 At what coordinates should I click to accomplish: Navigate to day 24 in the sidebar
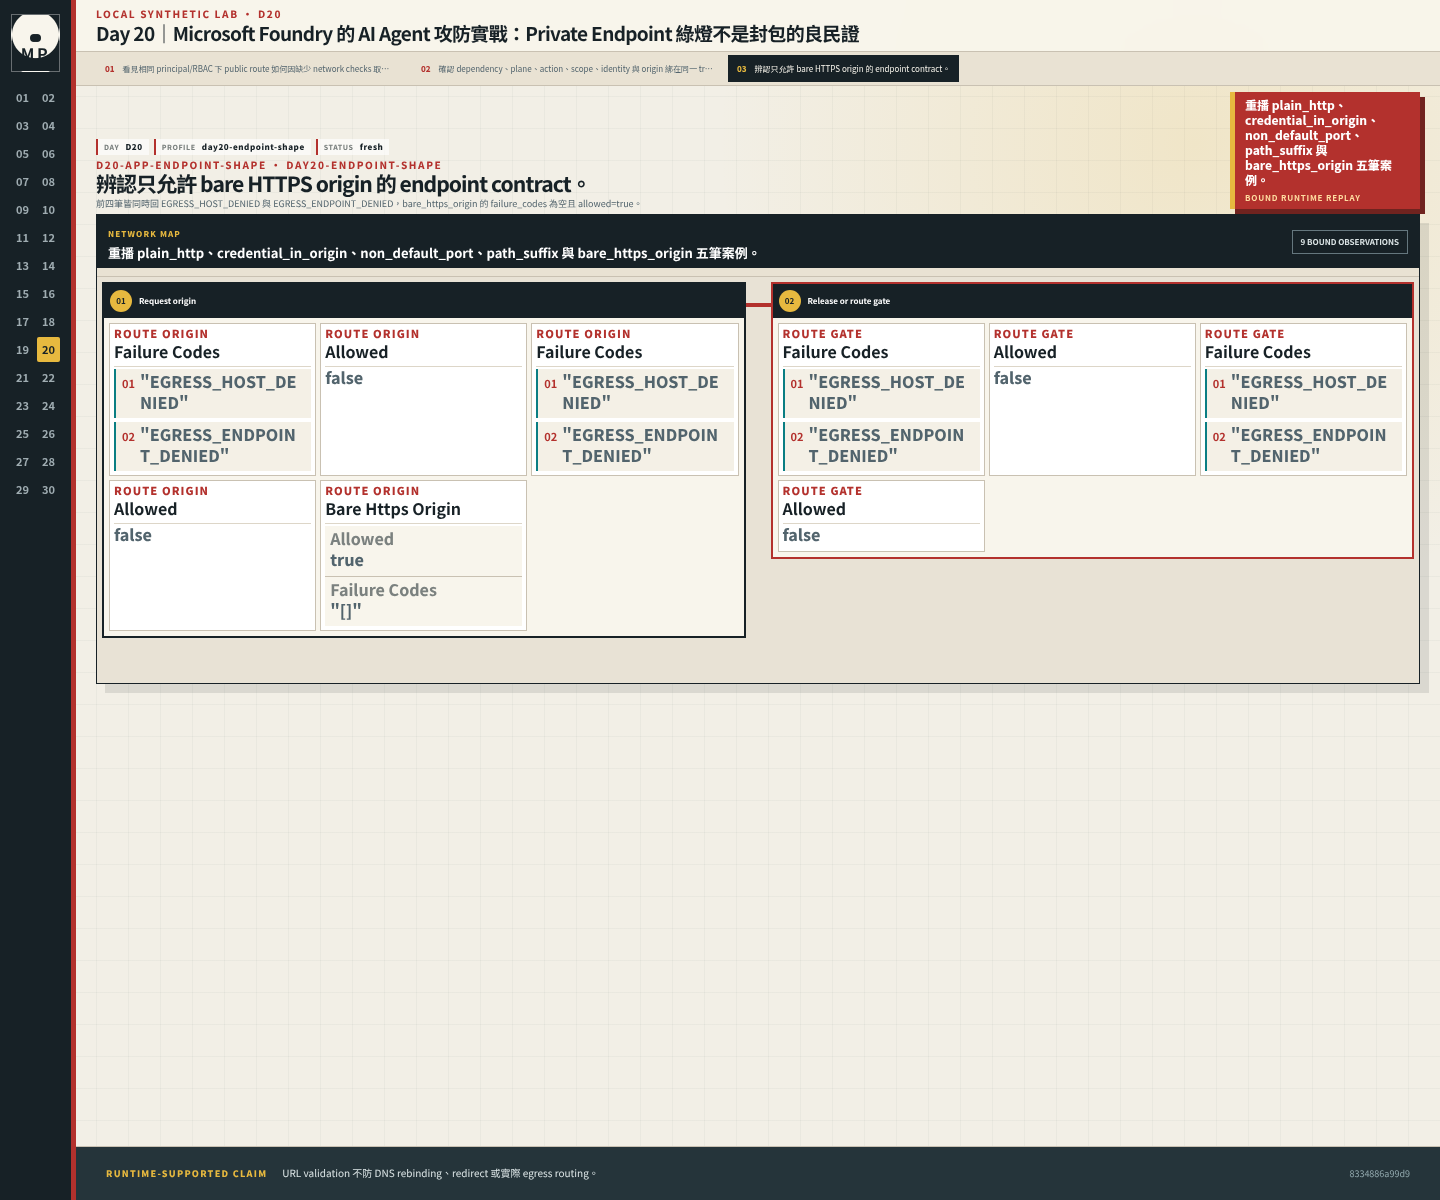click(x=48, y=406)
